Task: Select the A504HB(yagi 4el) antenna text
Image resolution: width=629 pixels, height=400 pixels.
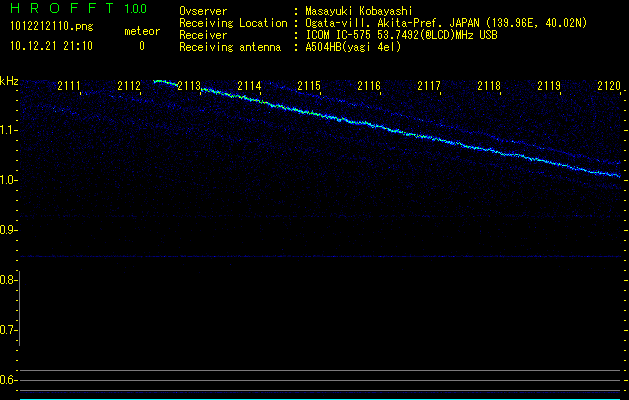Action: point(353,47)
